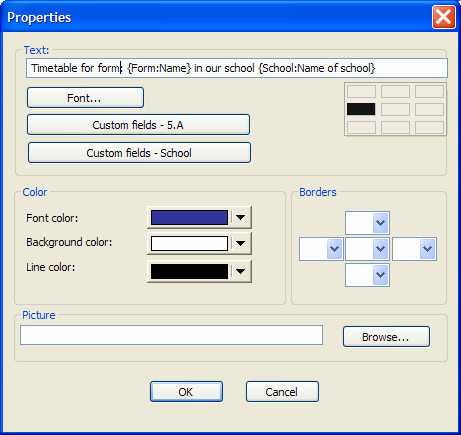Screen dimensions: 461x435
Task: Open the Font... dialog button
Action: click(85, 98)
